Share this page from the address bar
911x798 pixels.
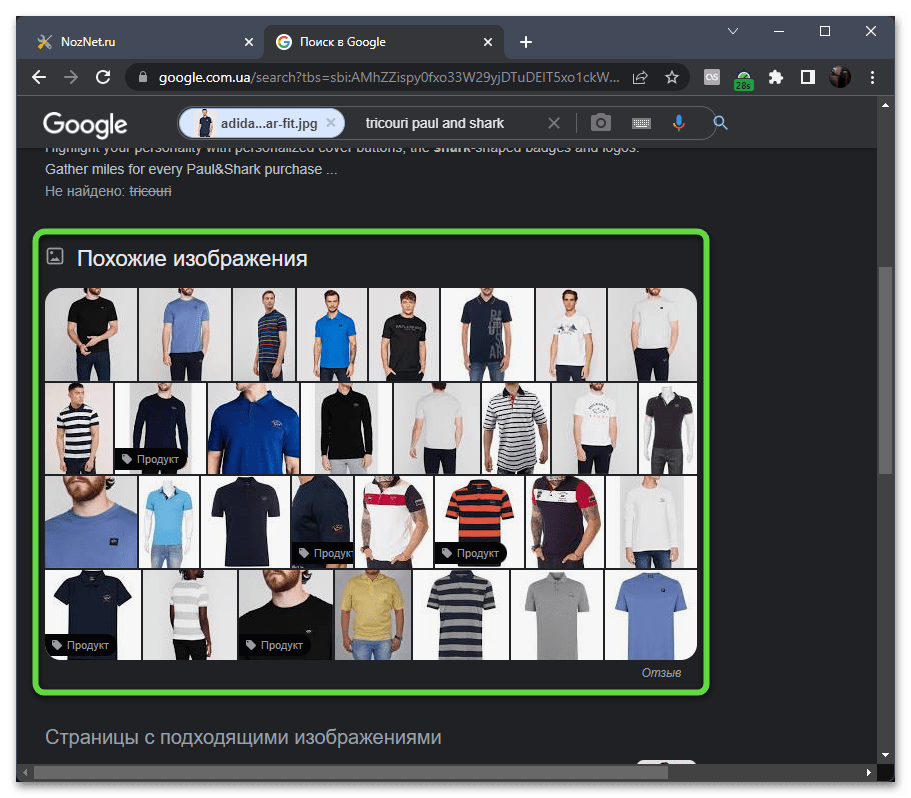point(640,77)
